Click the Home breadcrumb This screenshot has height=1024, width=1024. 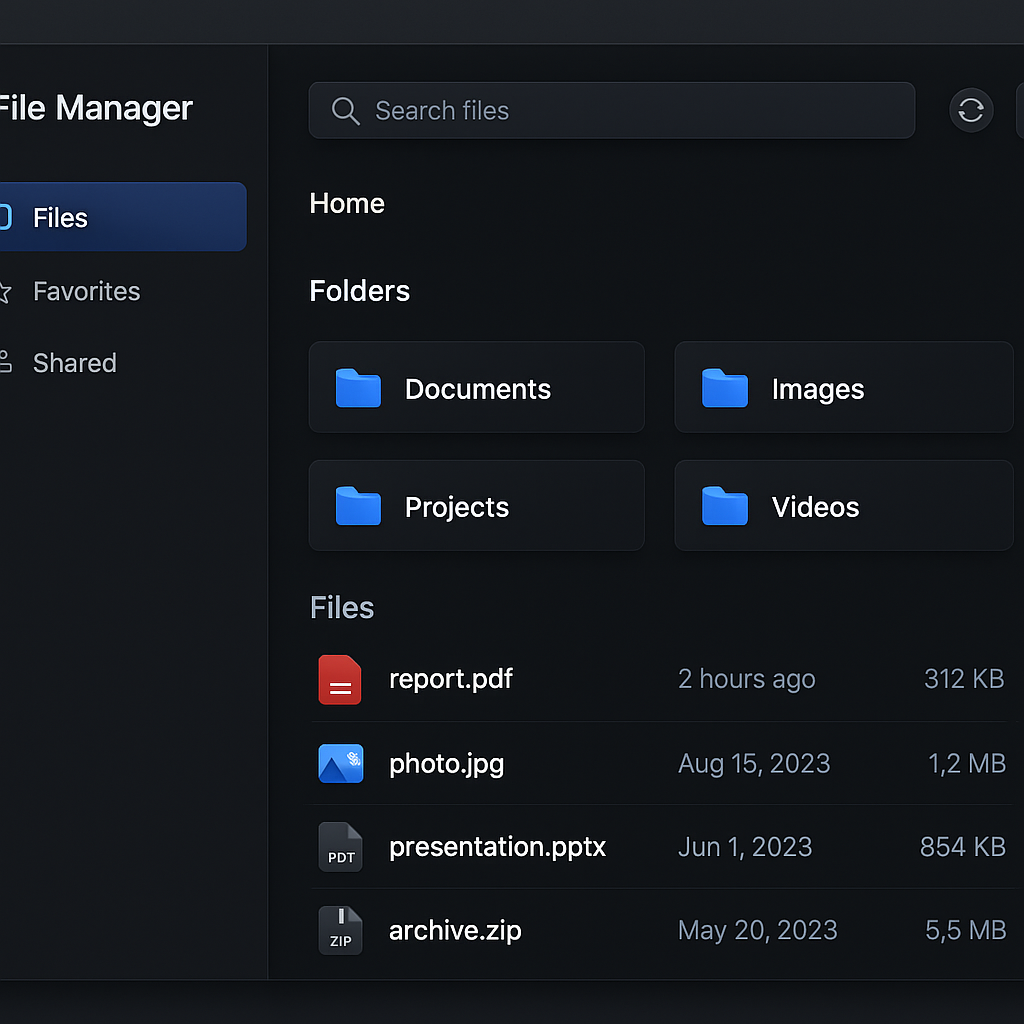(x=347, y=203)
